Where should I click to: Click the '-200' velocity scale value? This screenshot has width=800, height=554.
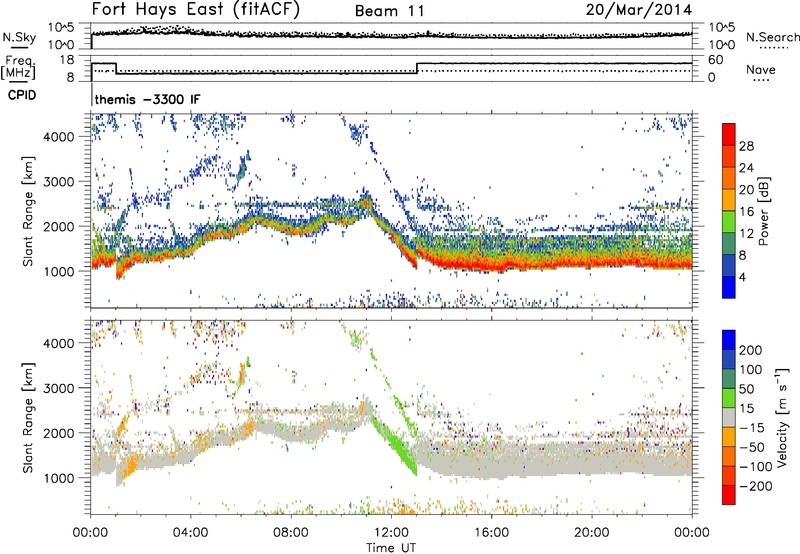(x=755, y=486)
